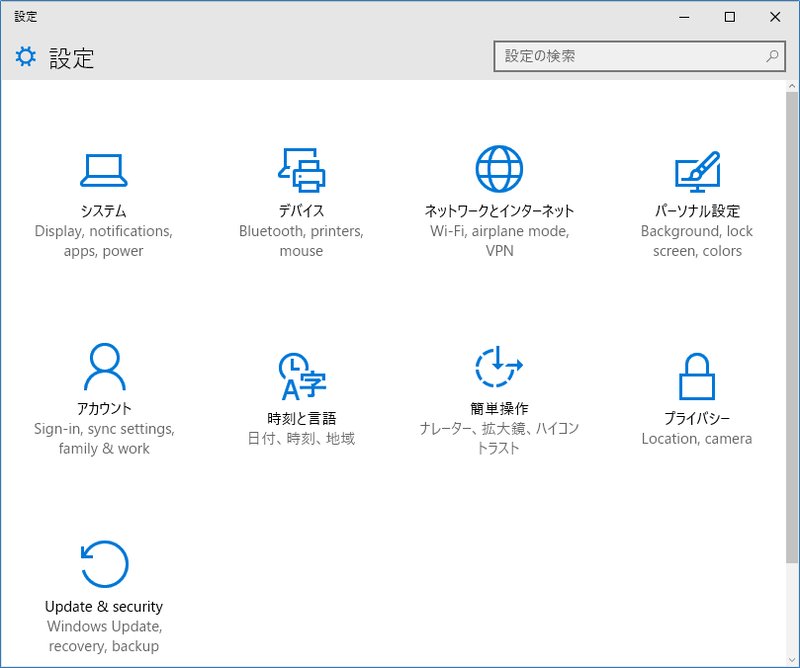Click 'Bluetooth, printers, mouse' description
This screenshot has height=668, width=800.
(x=302, y=241)
